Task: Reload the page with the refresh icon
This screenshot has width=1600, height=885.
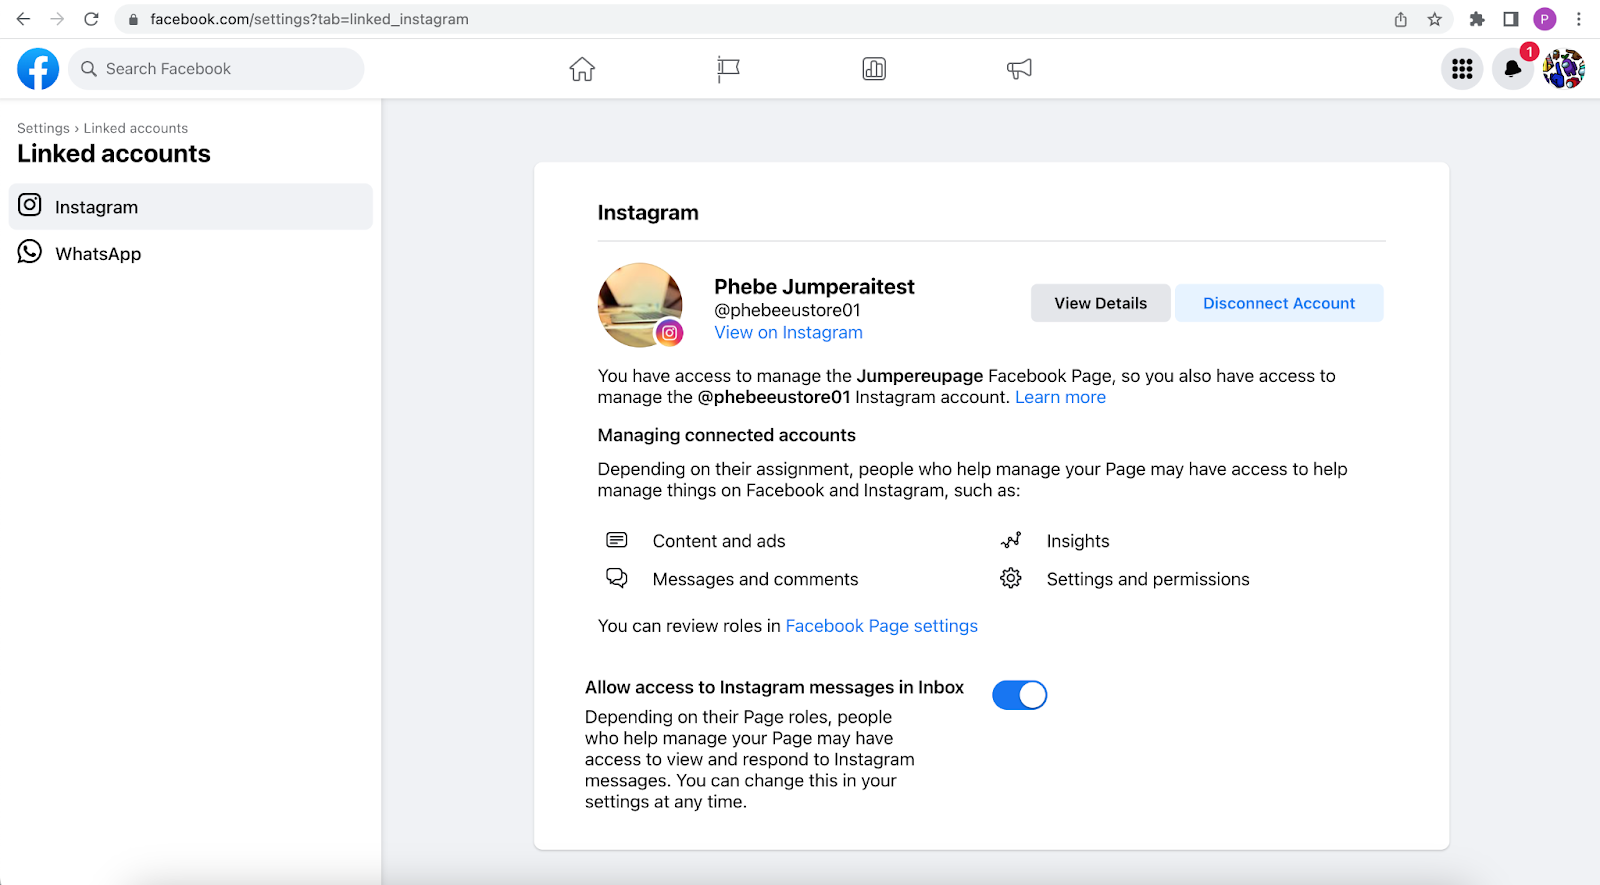Action: click(91, 19)
